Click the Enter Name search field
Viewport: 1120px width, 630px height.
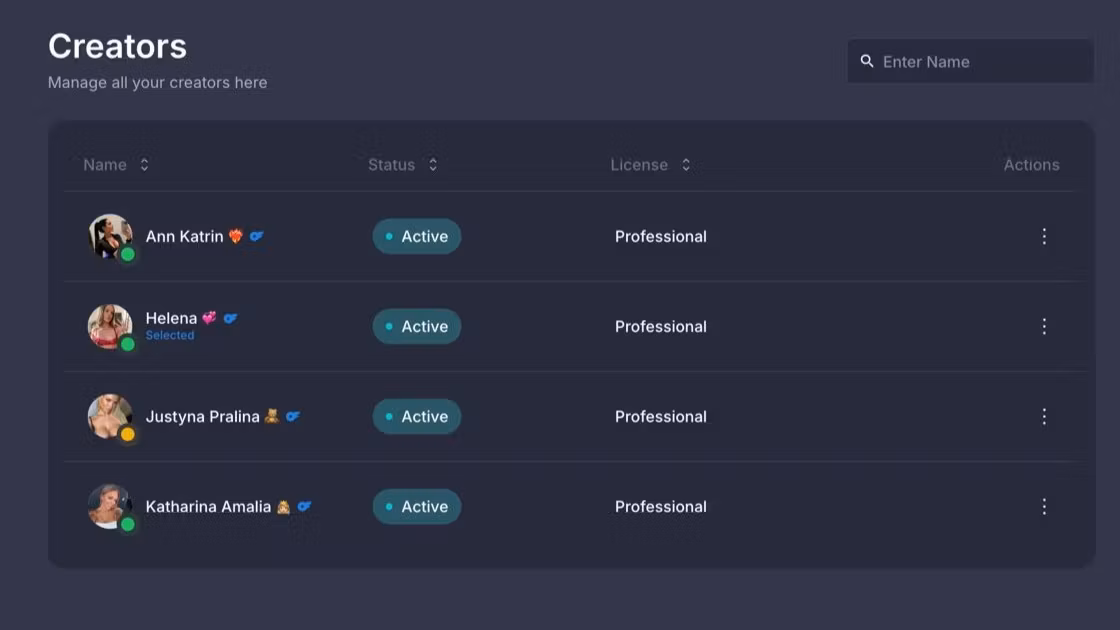point(980,62)
